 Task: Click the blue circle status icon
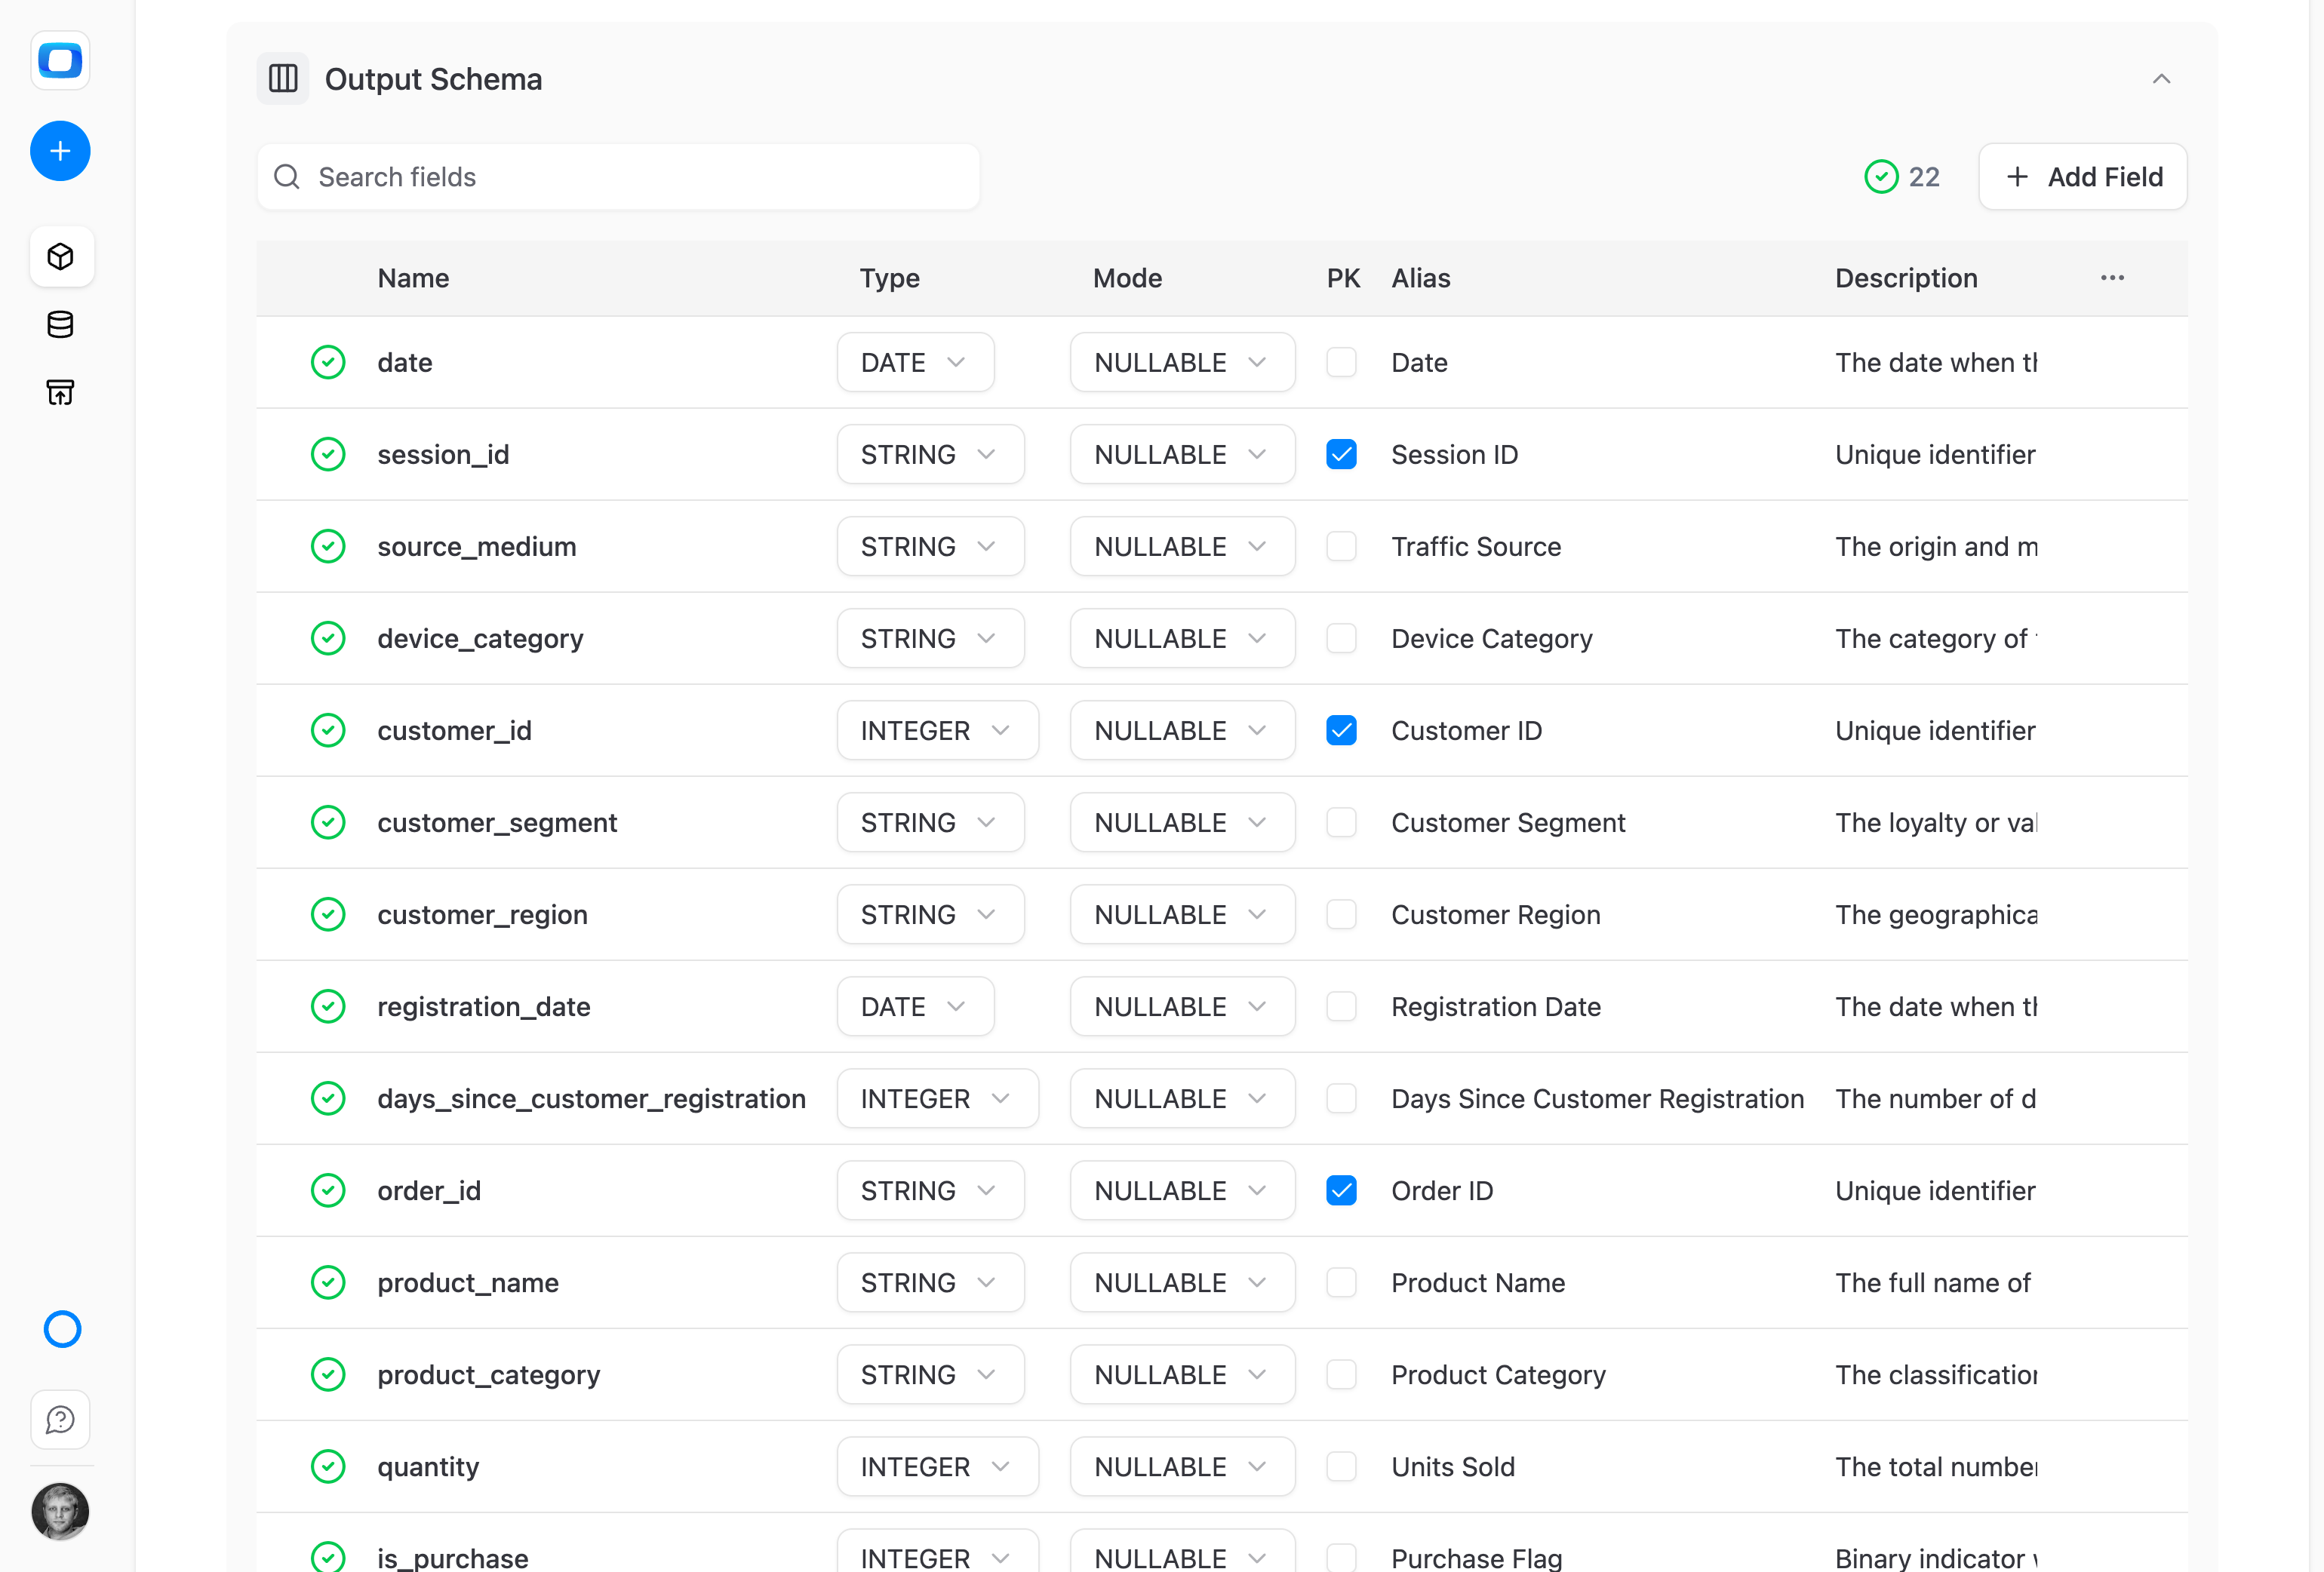62,1329
